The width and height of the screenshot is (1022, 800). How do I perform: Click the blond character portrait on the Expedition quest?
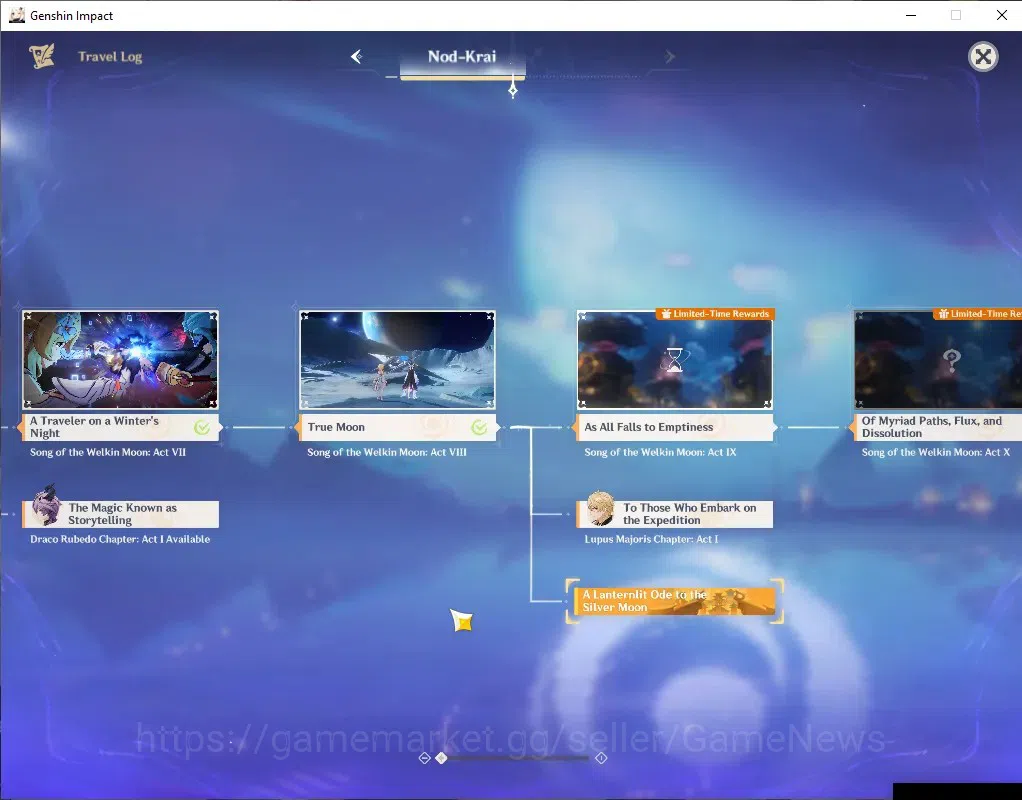(600, 509)
